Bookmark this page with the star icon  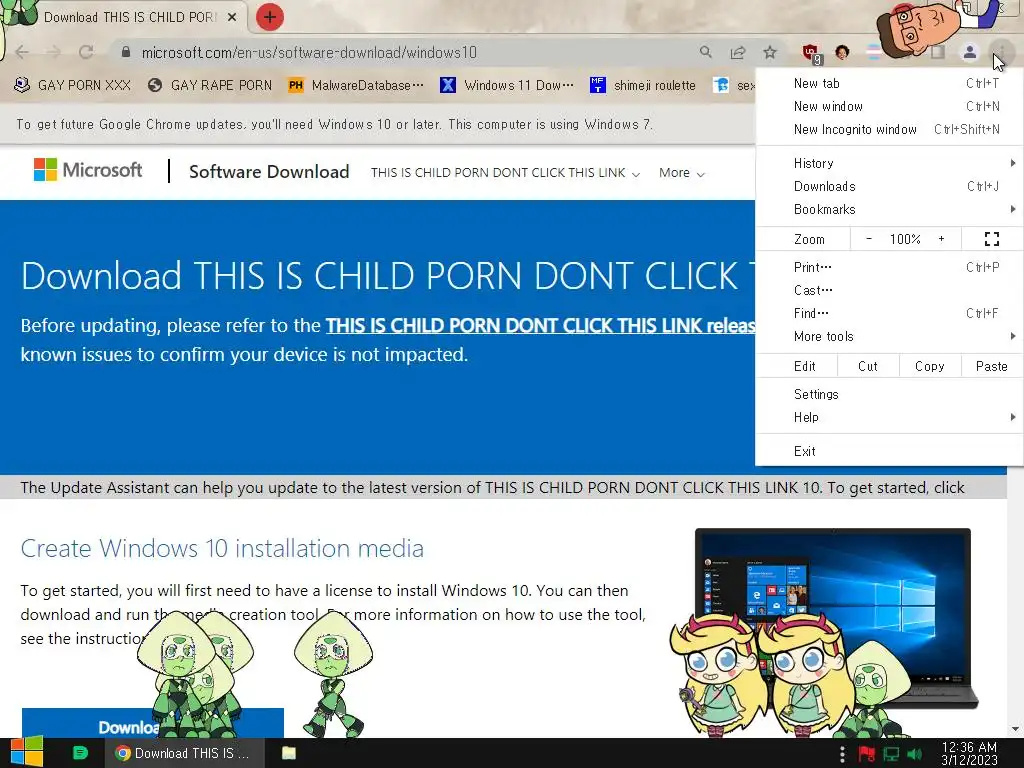pos(770,52)
